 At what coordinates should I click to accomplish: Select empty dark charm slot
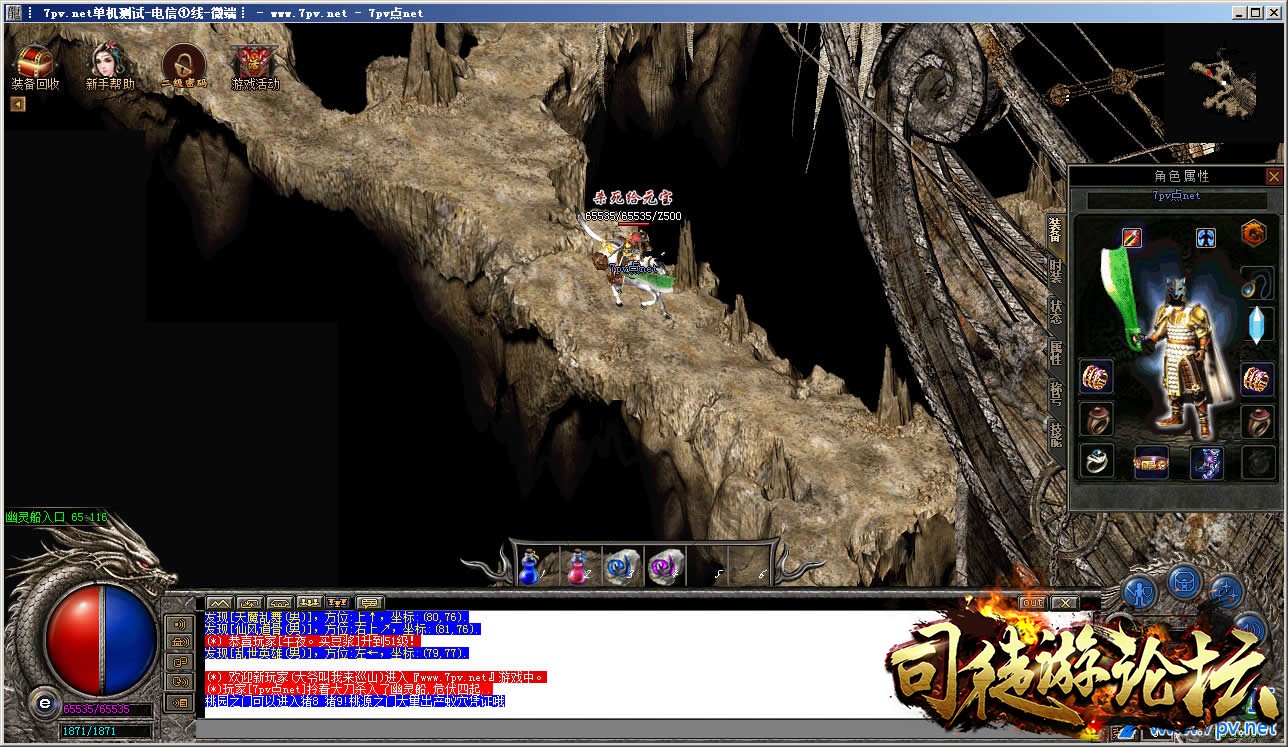click(1257, 461)
